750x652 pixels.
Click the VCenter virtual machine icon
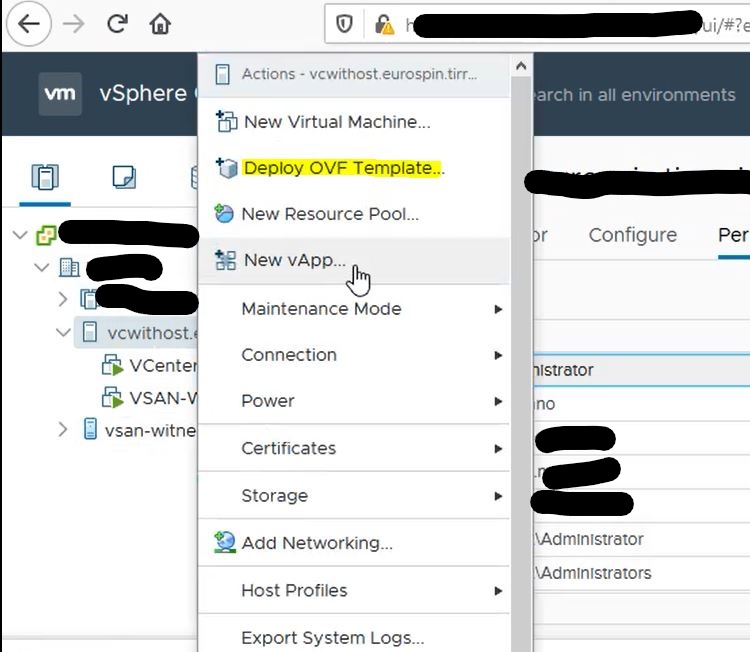(112, 365)
